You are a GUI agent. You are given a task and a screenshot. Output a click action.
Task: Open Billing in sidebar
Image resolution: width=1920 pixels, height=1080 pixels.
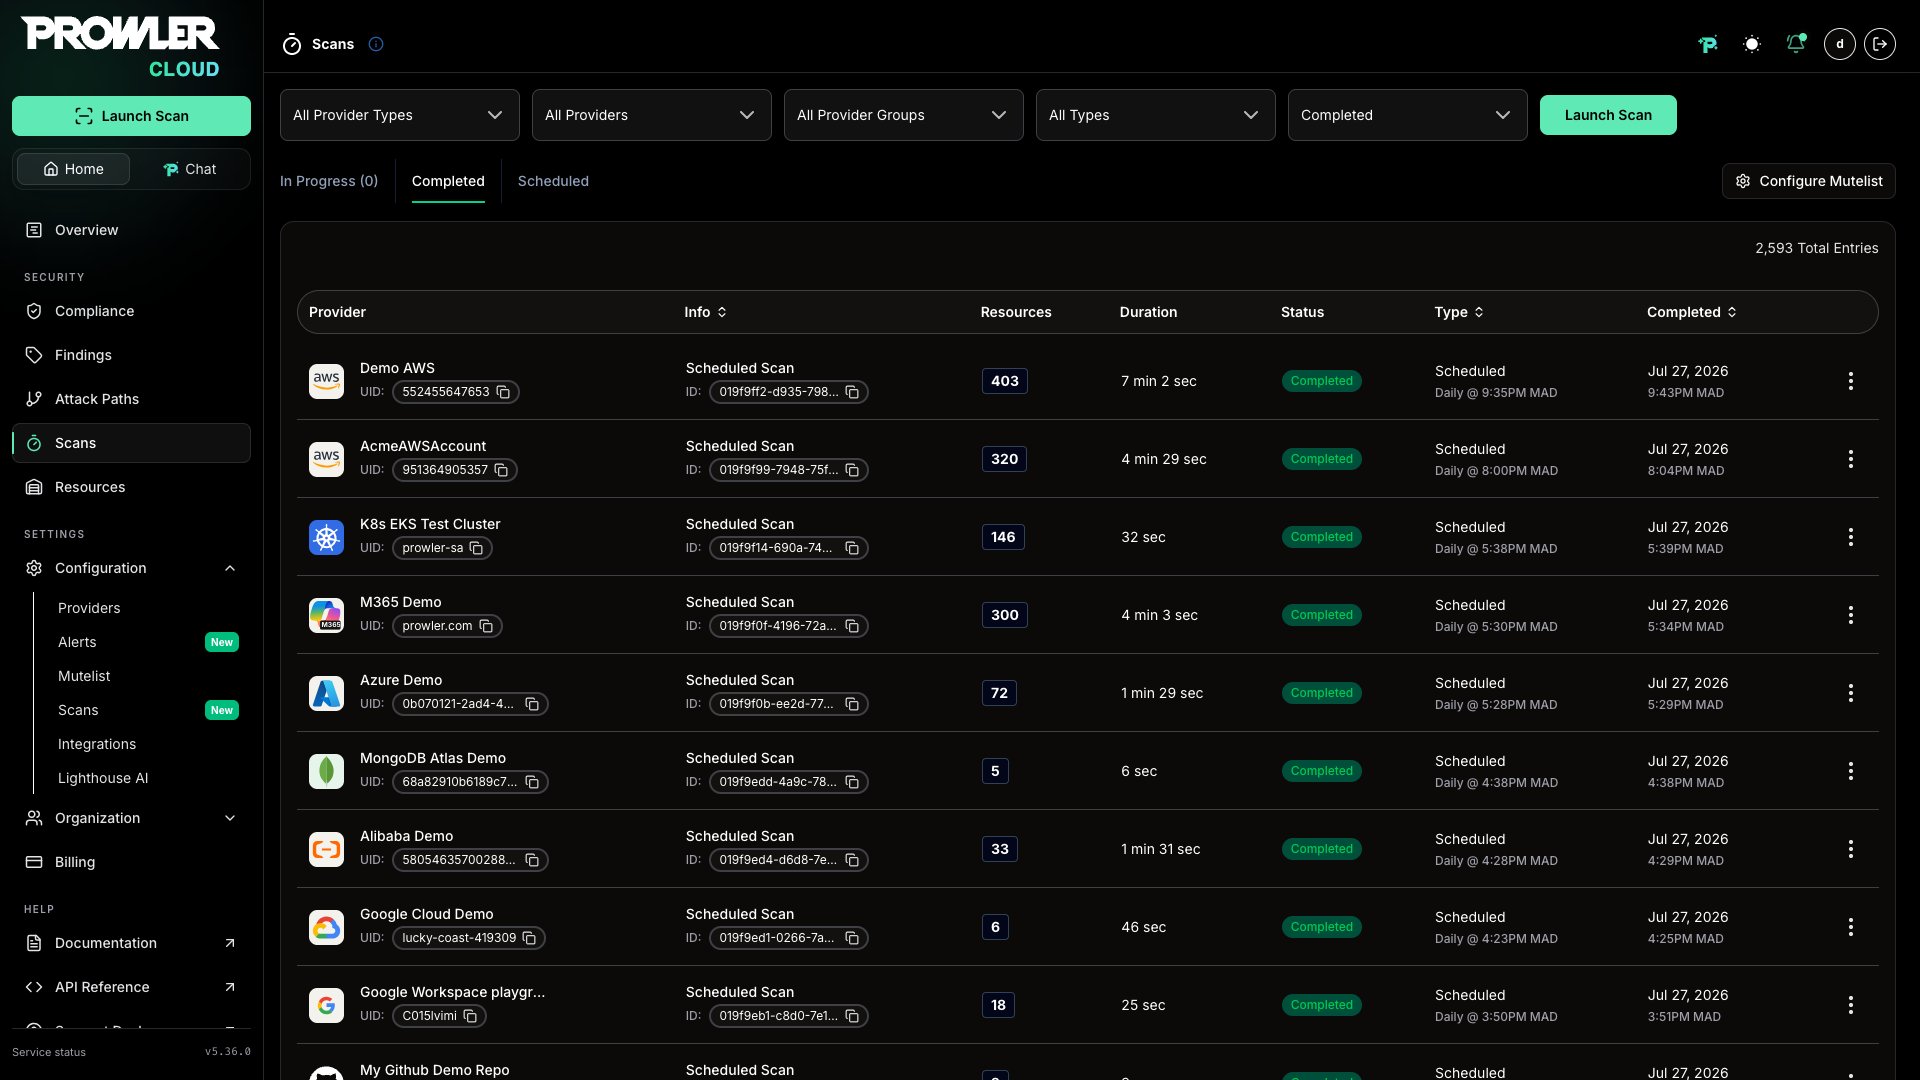131,862
